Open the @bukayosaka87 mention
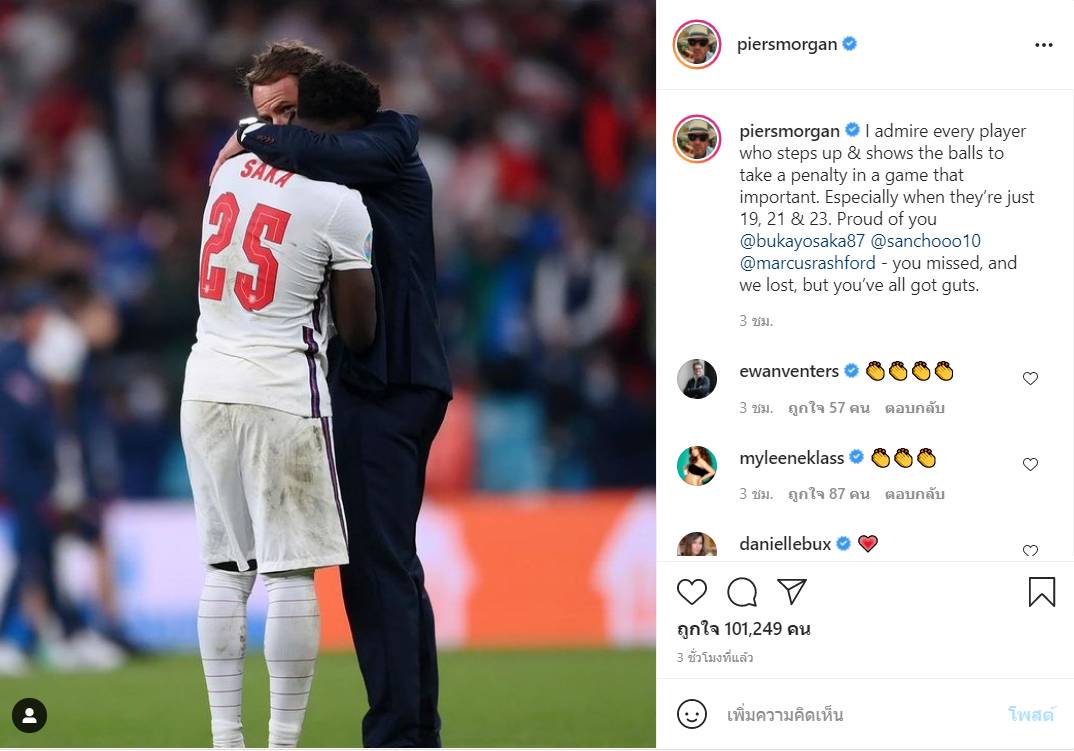The width and height of the screenshot is (1074, 751). click(802, 241)
